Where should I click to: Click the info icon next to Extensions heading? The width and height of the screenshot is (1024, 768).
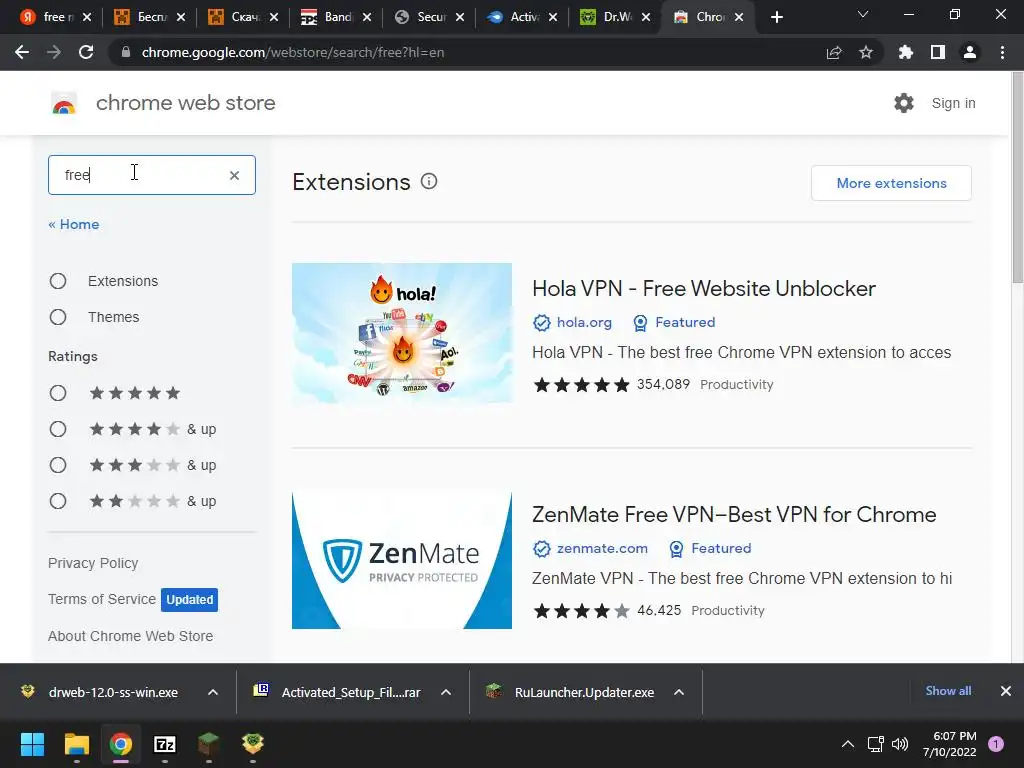429,182
